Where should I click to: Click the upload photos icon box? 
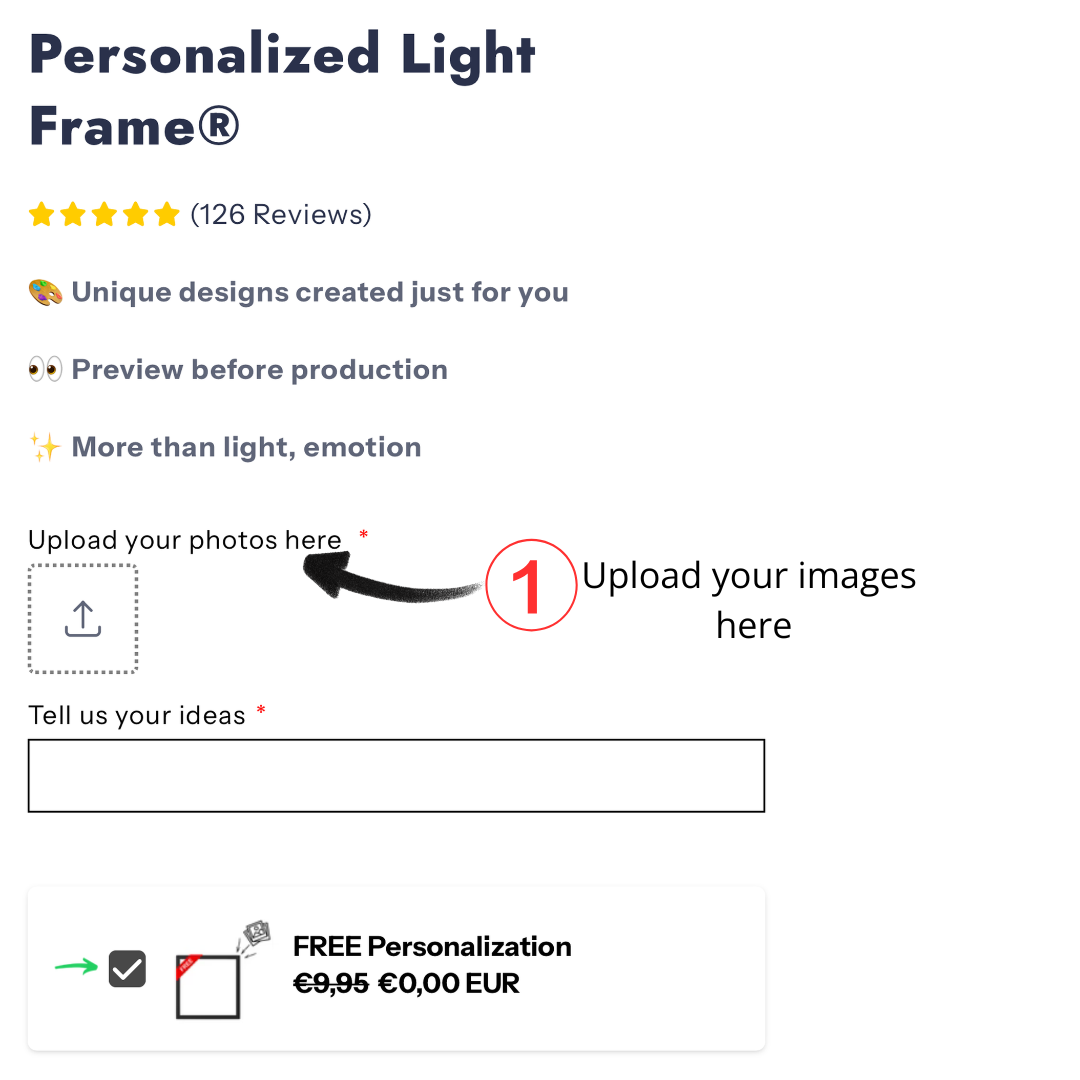(x=83, y=619)
